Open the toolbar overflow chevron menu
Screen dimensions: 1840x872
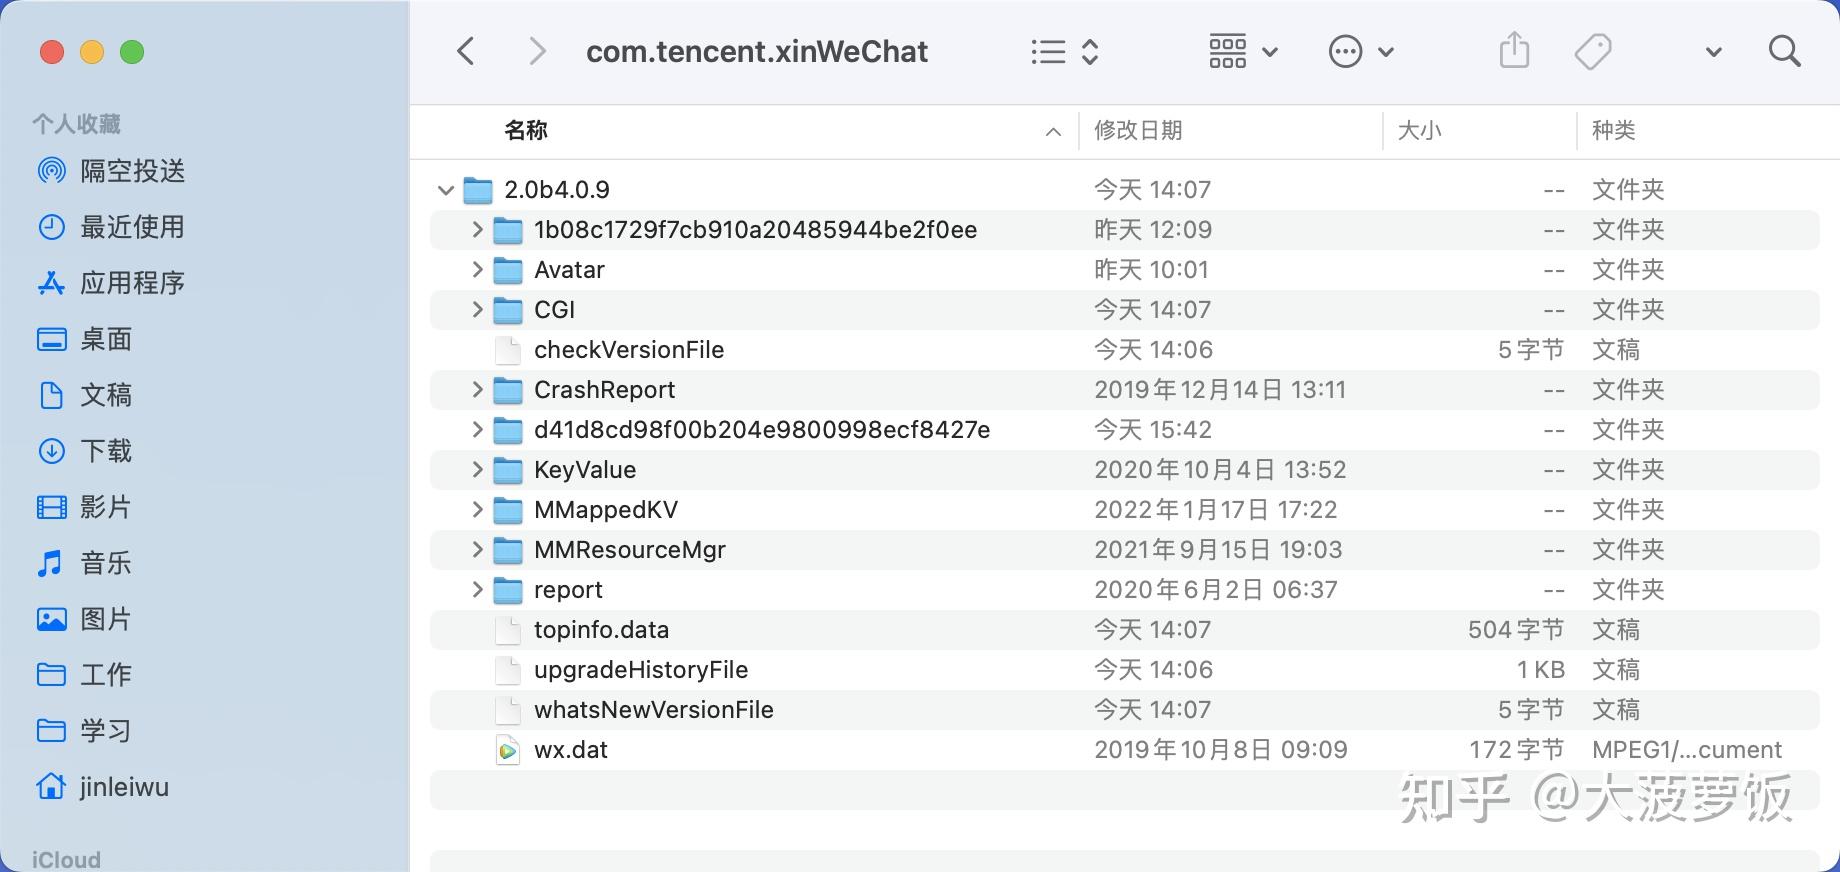point(1713,52)
